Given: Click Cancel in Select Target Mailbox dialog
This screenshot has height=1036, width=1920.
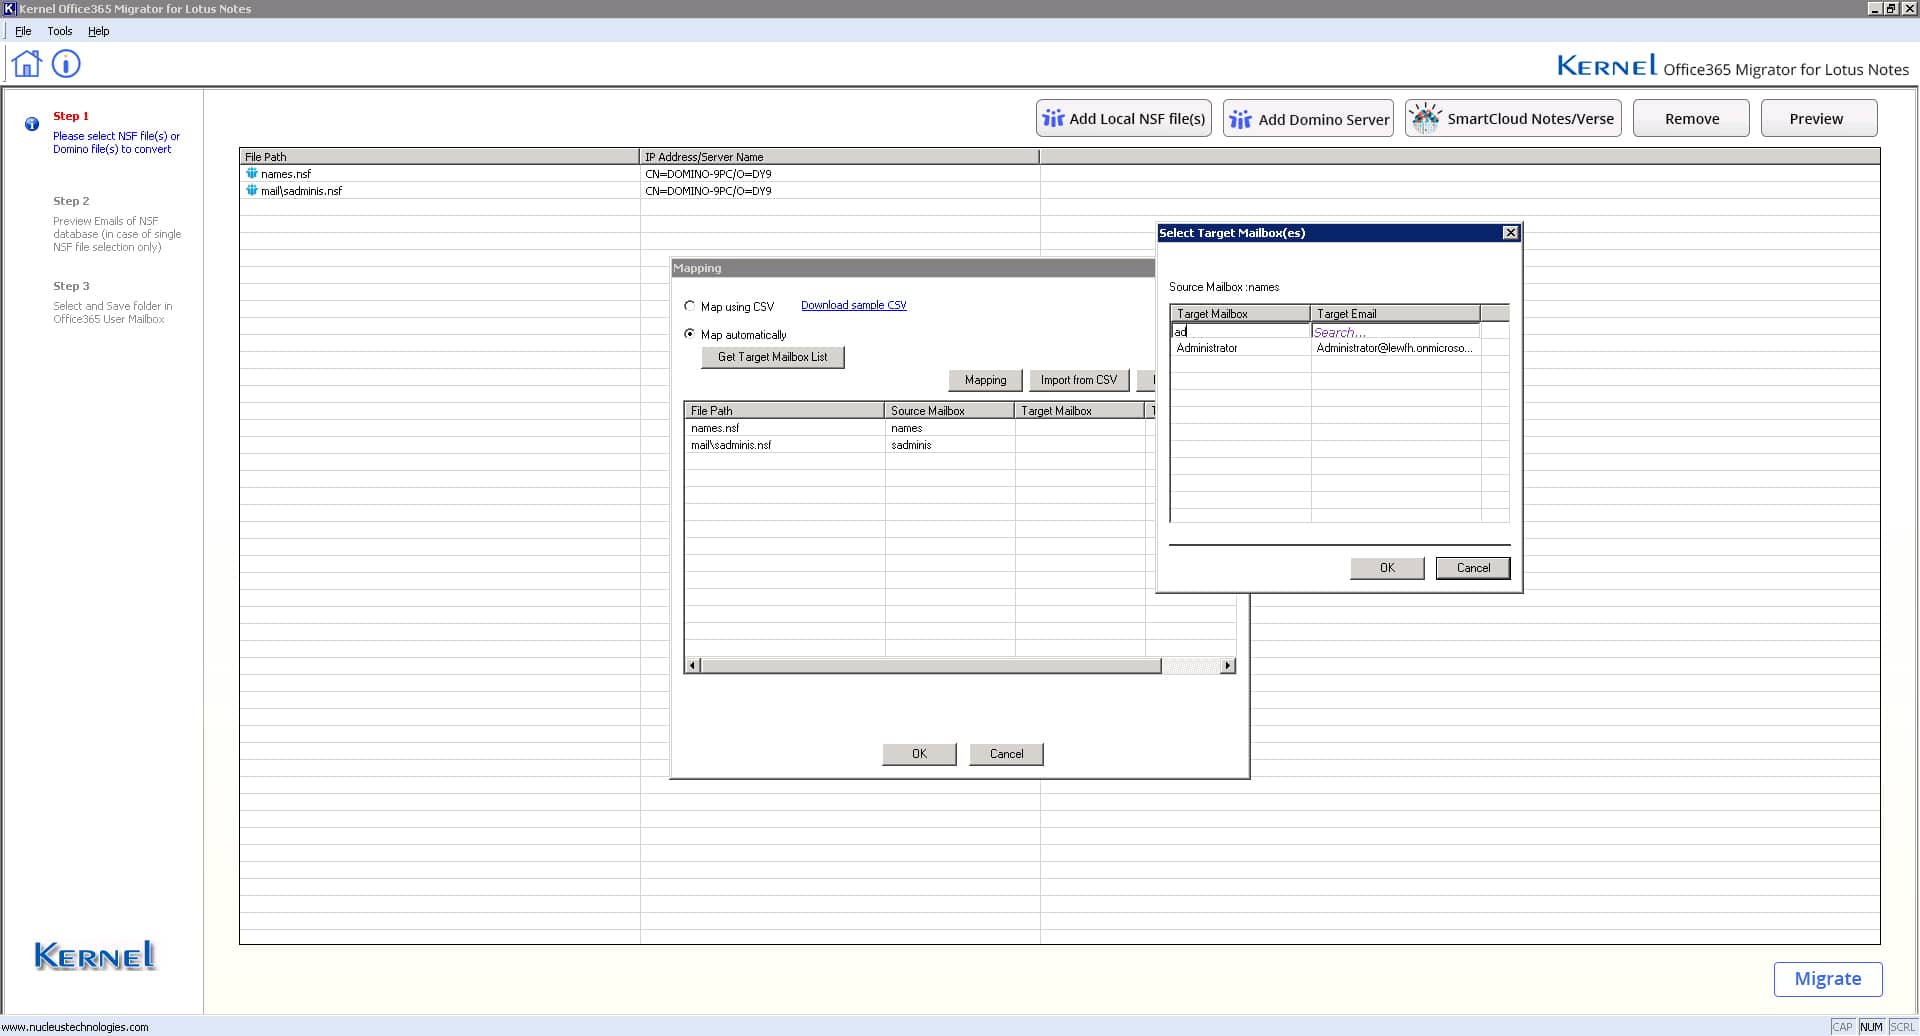Looking at the screenshot, I should pyautogui.click(x=1473, y=568).
